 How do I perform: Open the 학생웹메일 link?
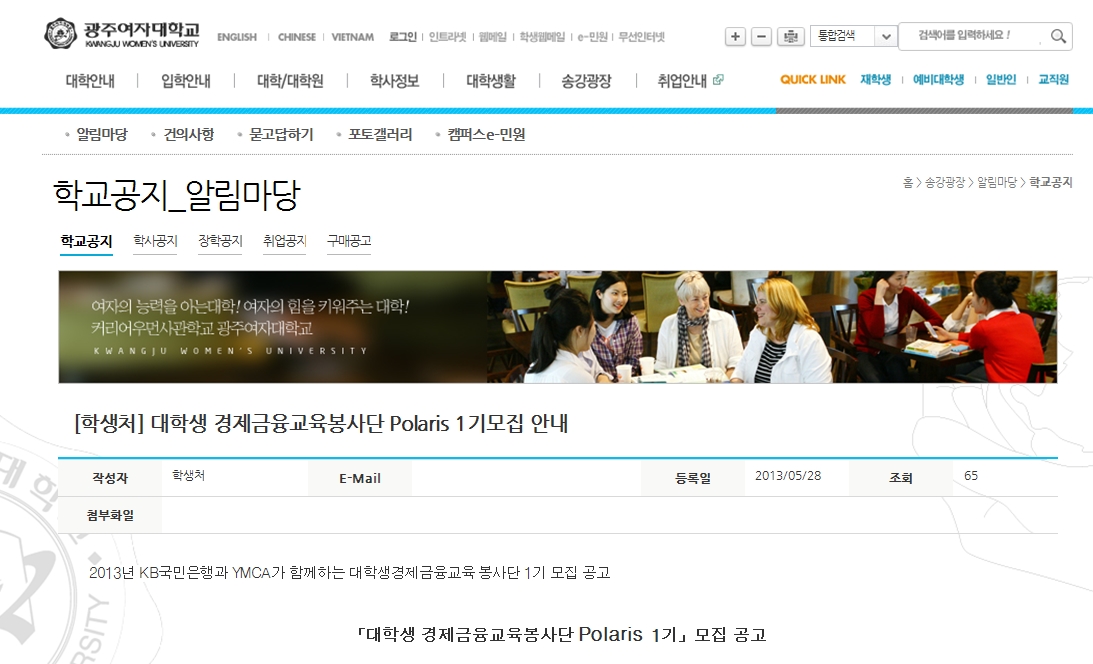542,37
